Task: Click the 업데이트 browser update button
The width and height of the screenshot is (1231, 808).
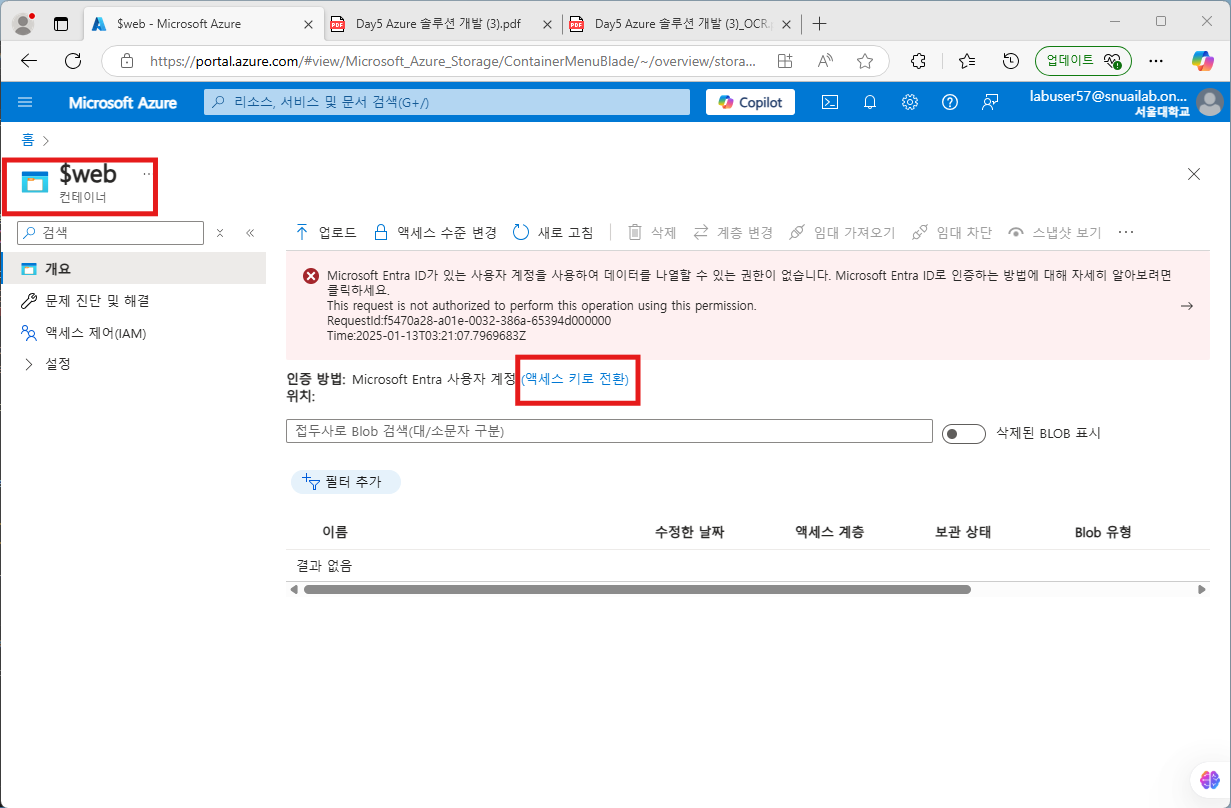Action: coord(1083,61)
